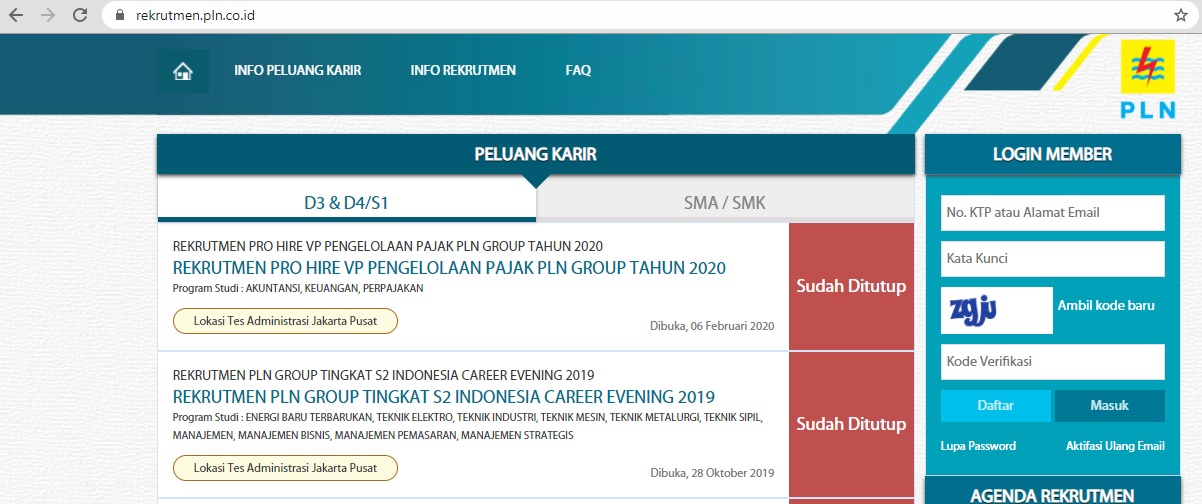Click the browser forward arrow

click(48, 16)
